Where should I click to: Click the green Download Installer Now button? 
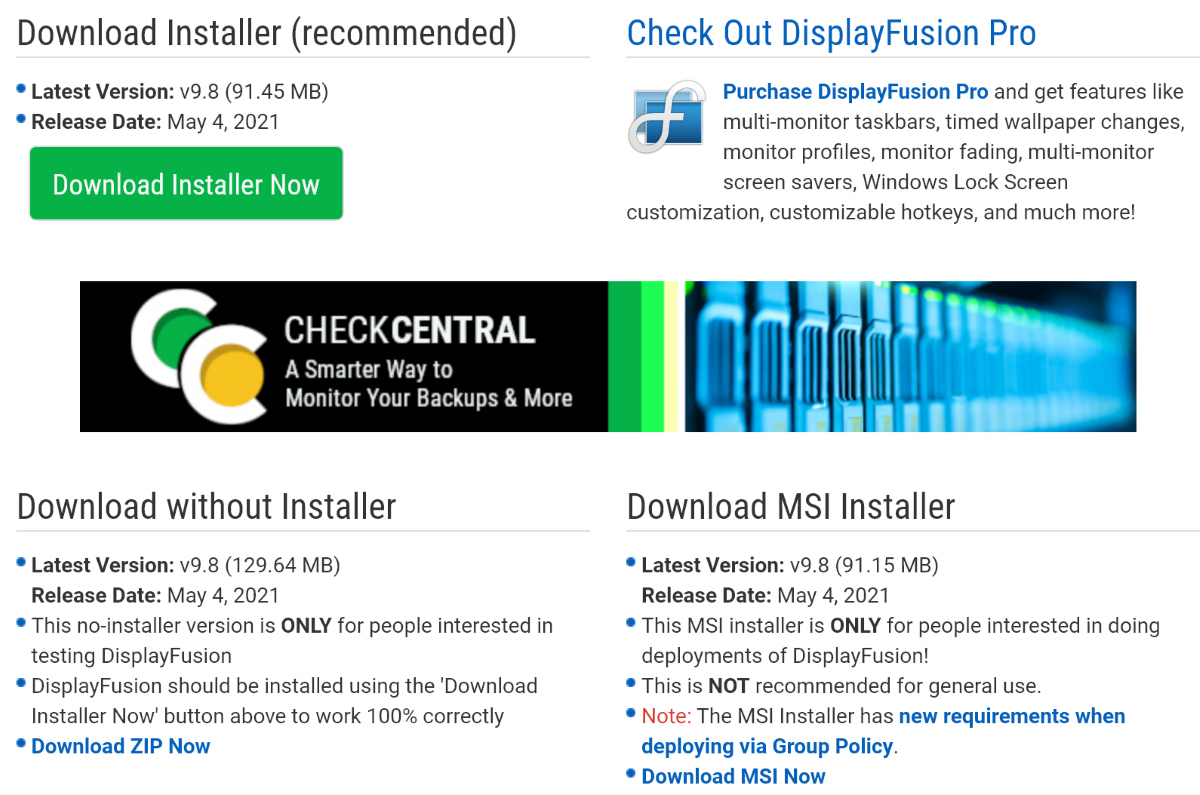tap(186, 184)
